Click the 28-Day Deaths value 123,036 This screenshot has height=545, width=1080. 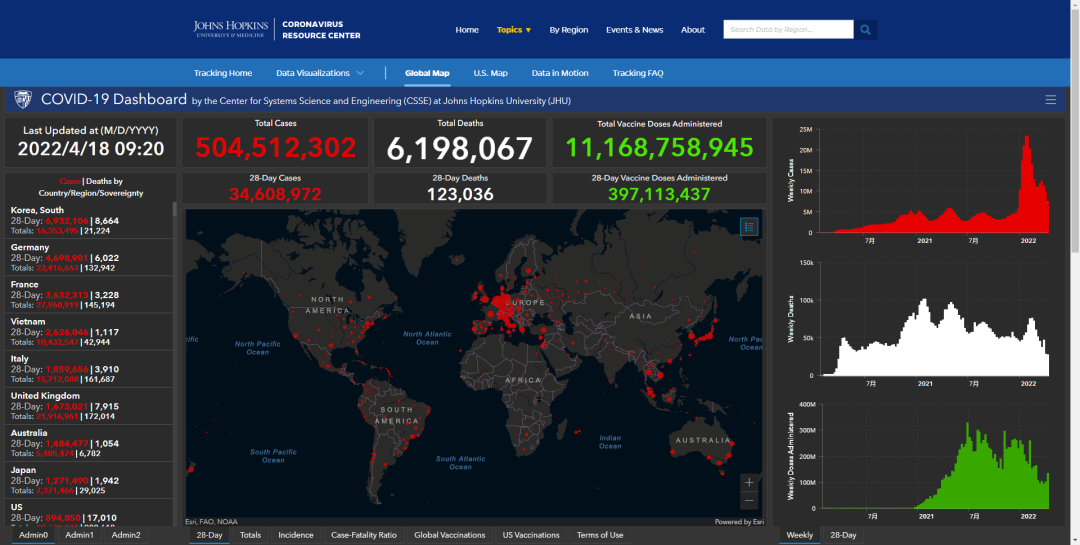pos(460,194)
